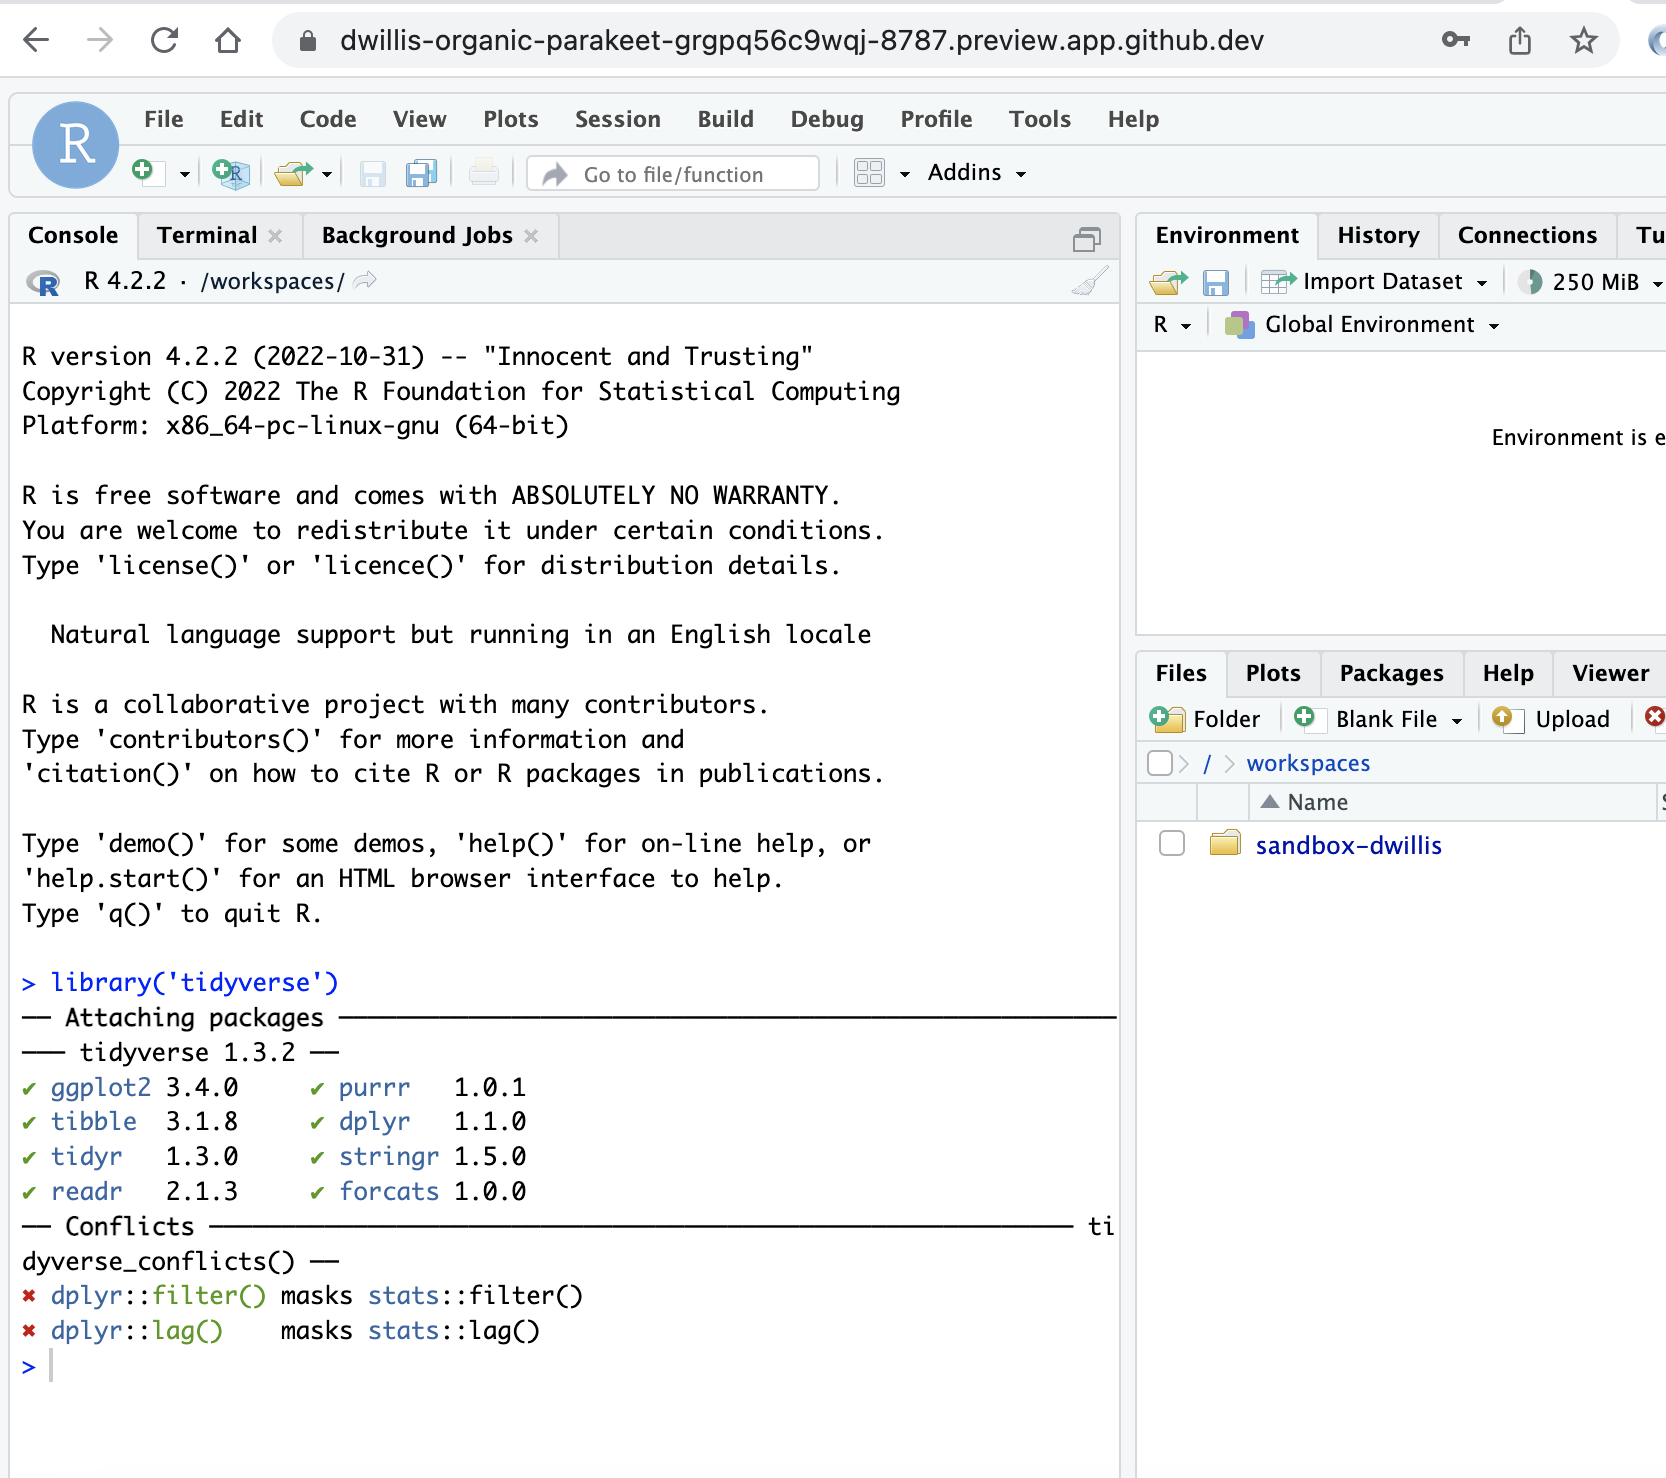This screenshot has height=1478, width=1666.
Task: Create a new R project icon
Action: (x=230, y=173)
